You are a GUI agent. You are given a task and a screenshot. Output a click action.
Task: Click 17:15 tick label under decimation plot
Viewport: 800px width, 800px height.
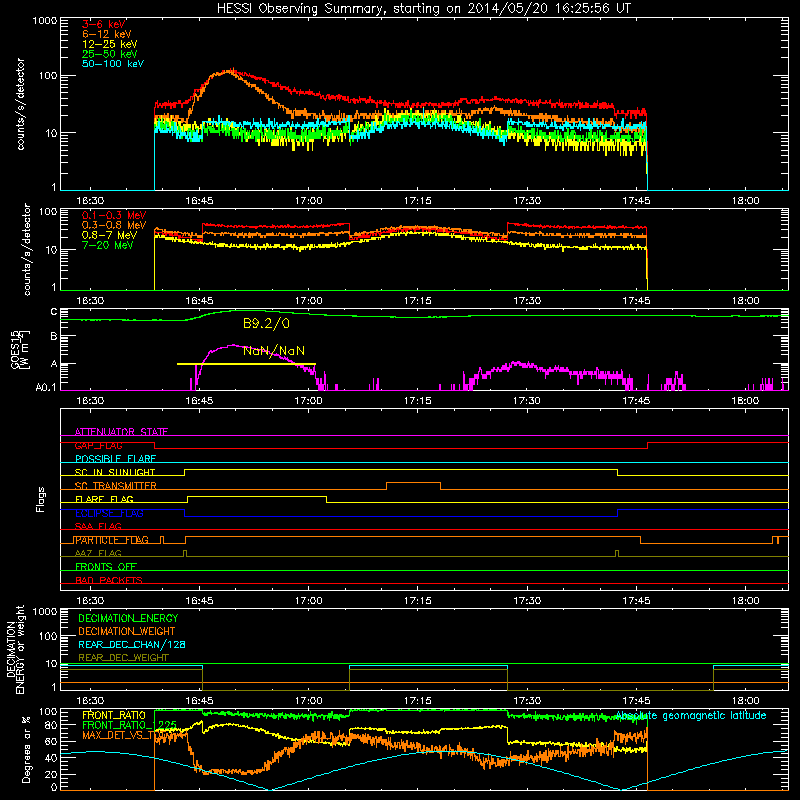(x=418, y=701)
